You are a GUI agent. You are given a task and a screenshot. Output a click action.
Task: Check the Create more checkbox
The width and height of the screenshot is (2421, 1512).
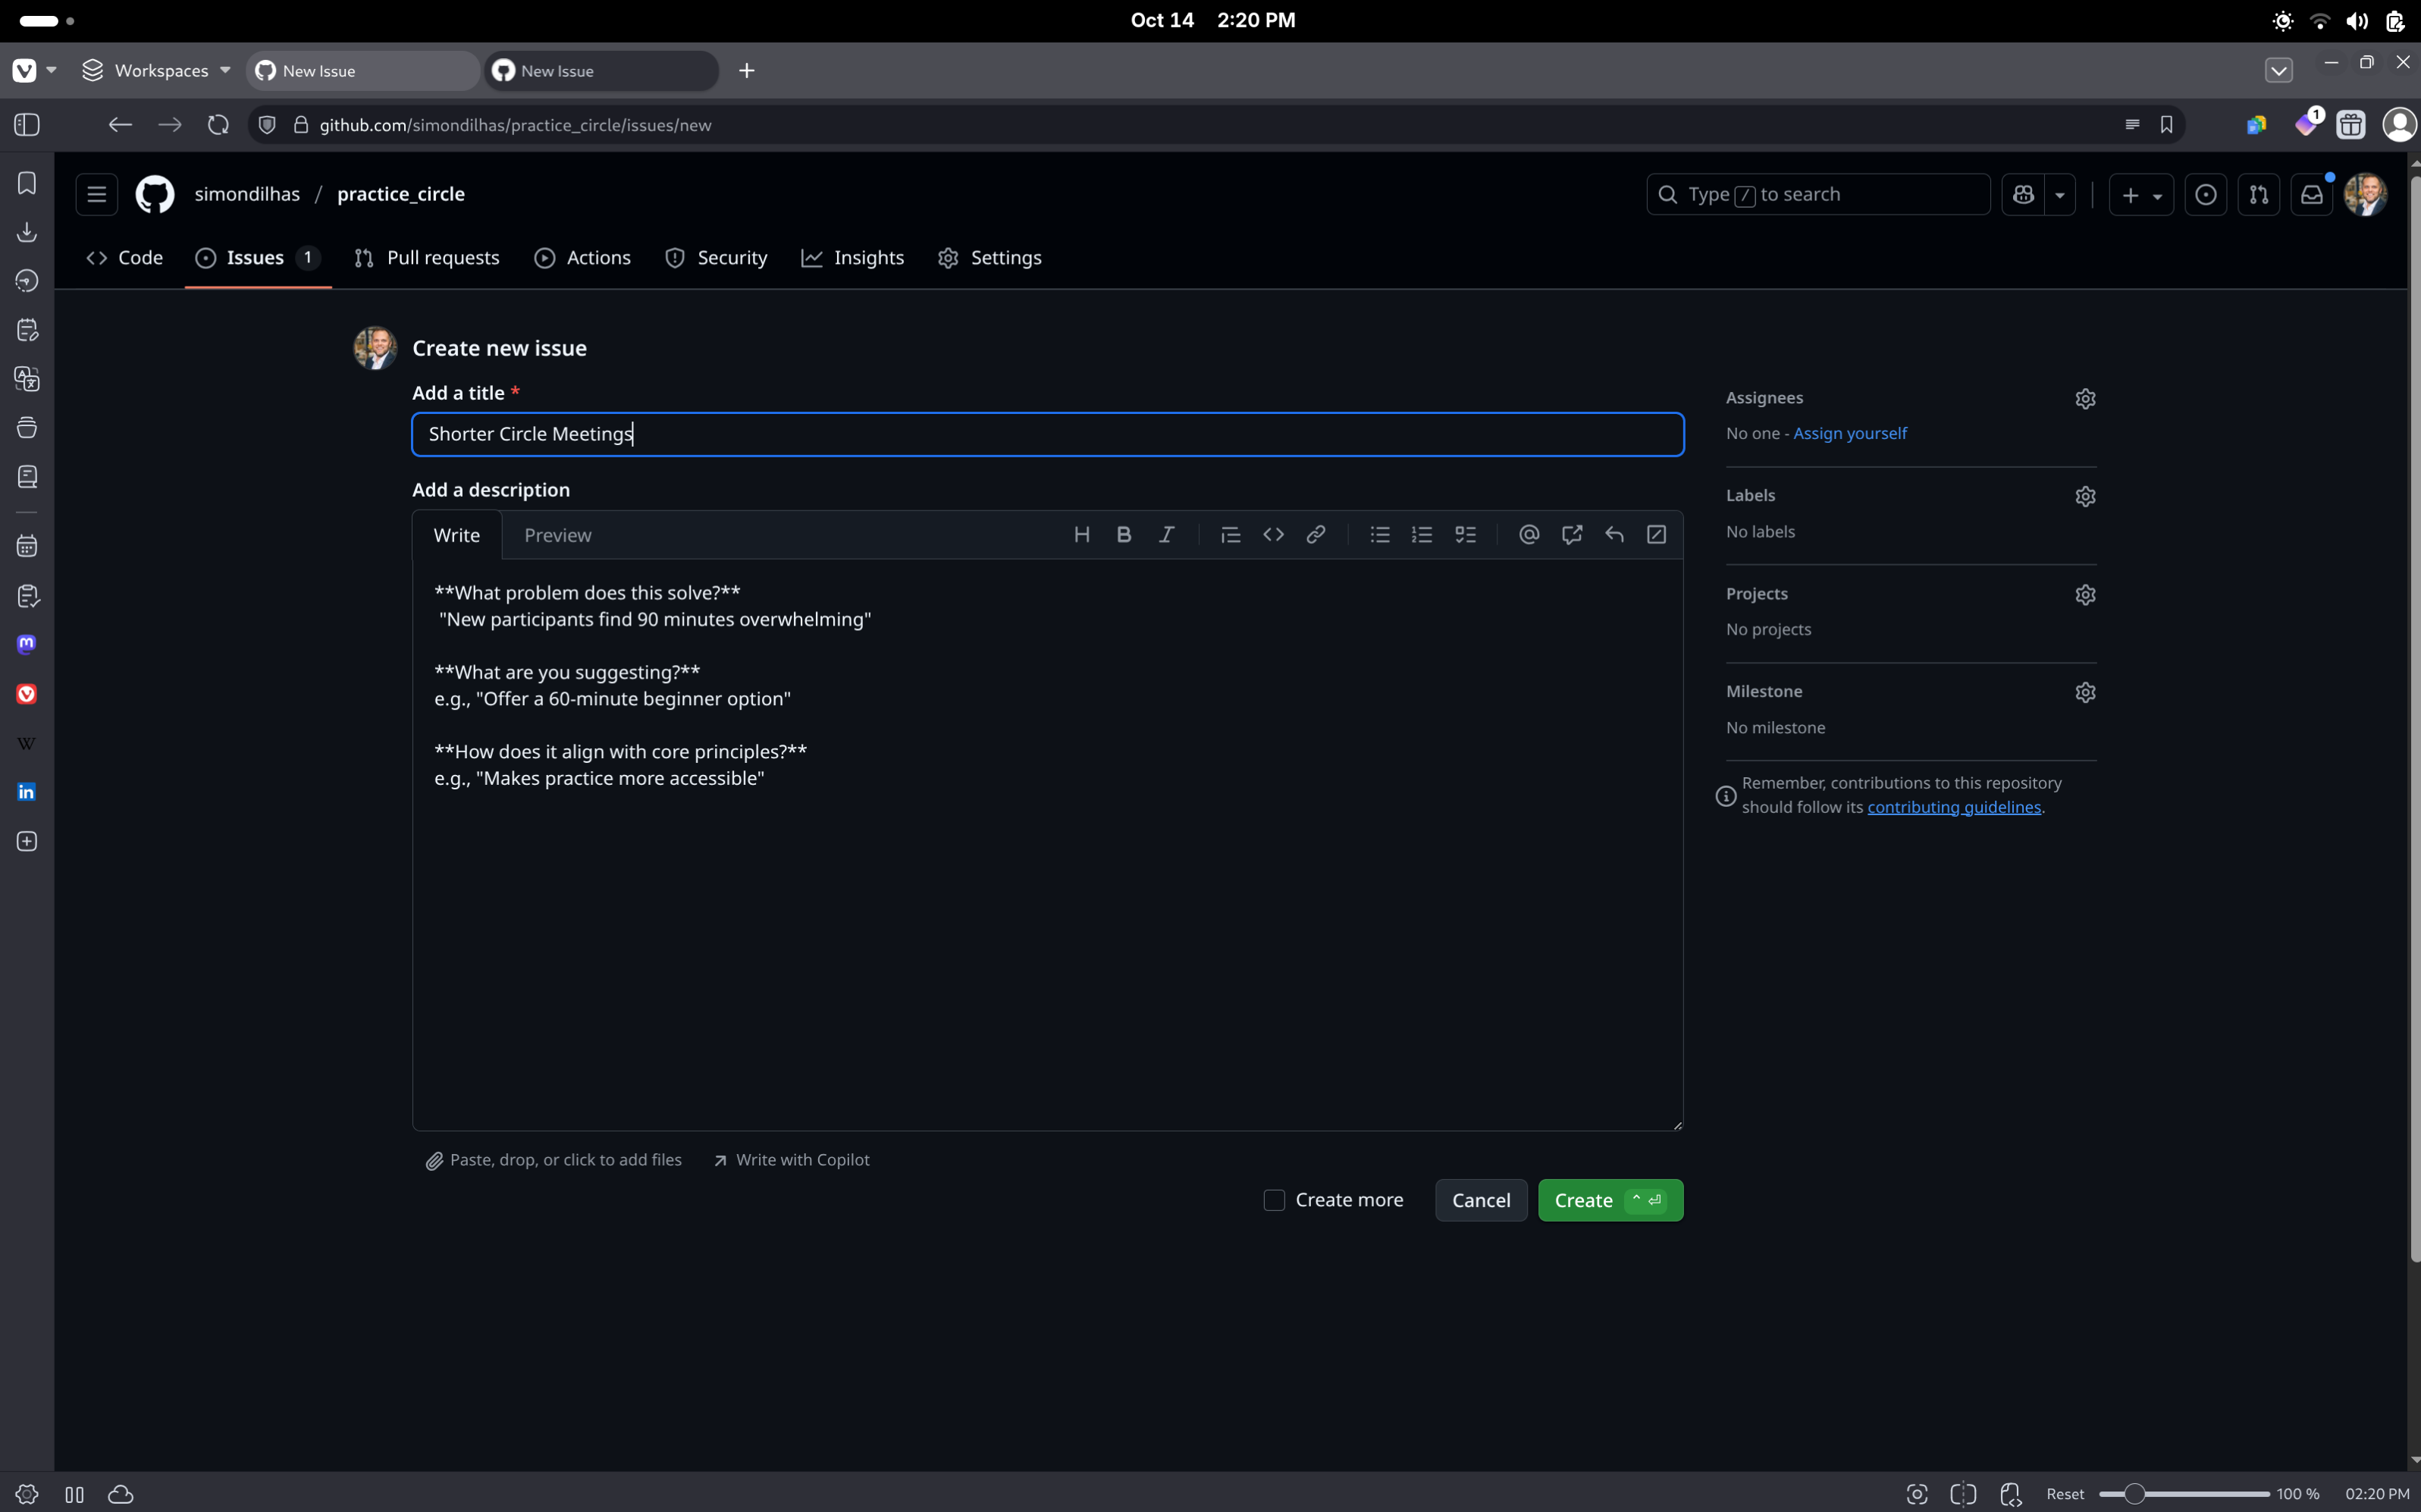[1274, 1200]
